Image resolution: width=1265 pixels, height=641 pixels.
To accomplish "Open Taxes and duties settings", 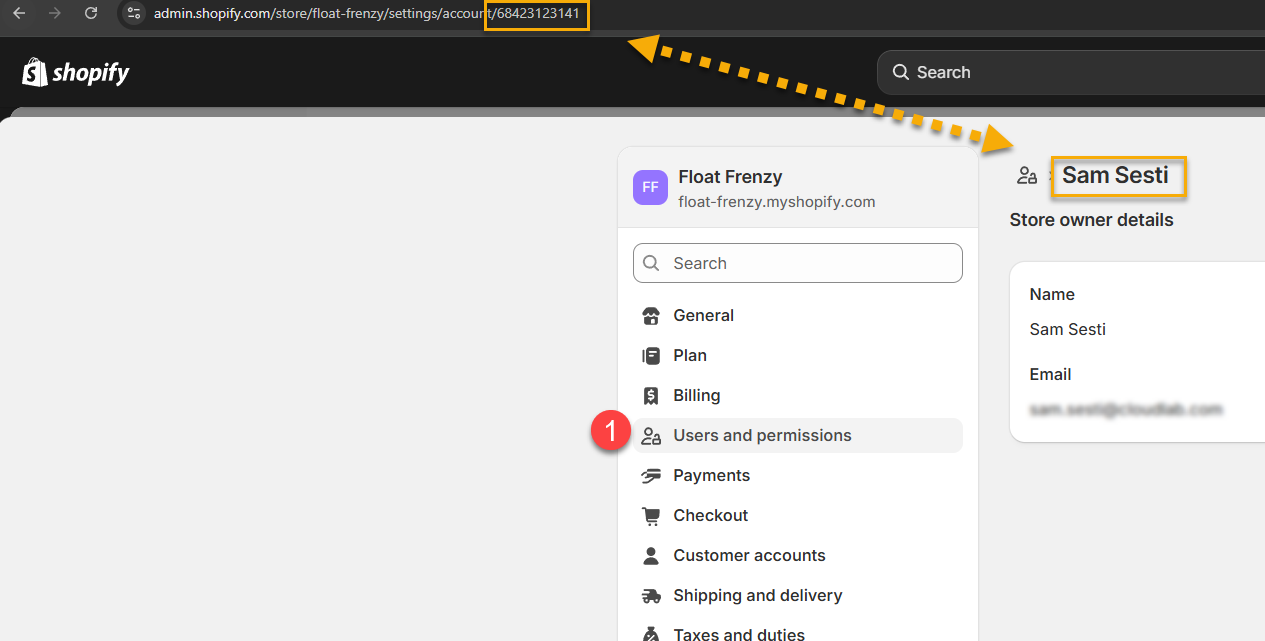I will click(738, 634).
